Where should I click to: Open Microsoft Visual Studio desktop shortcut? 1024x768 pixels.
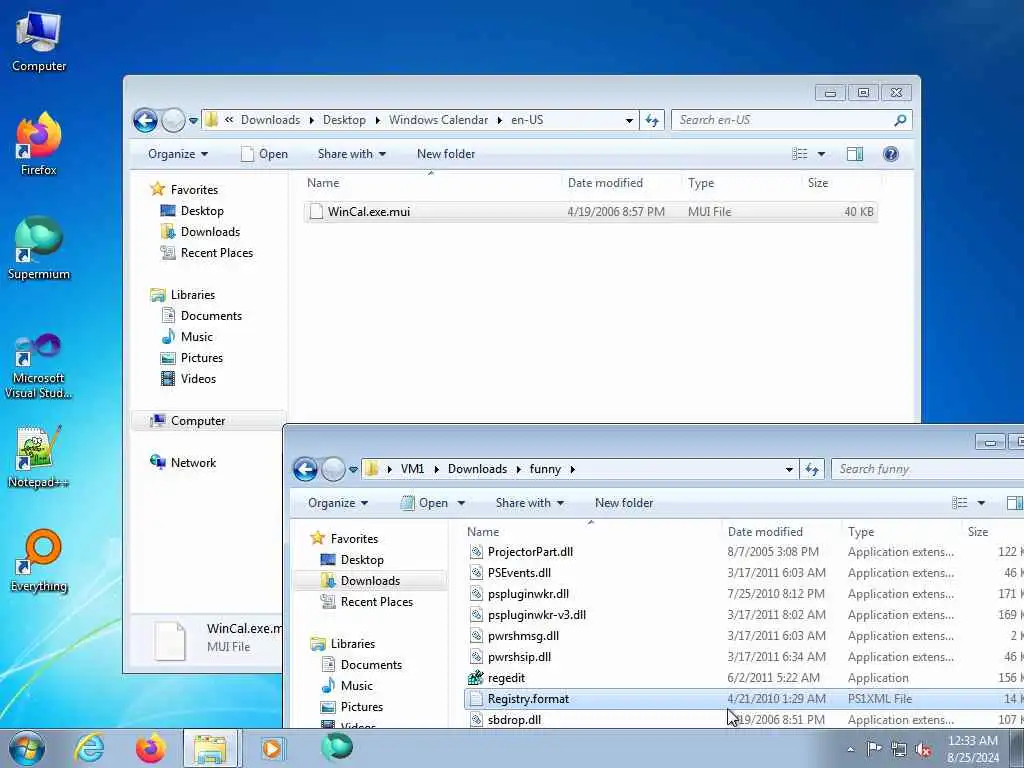coord(39,366)
